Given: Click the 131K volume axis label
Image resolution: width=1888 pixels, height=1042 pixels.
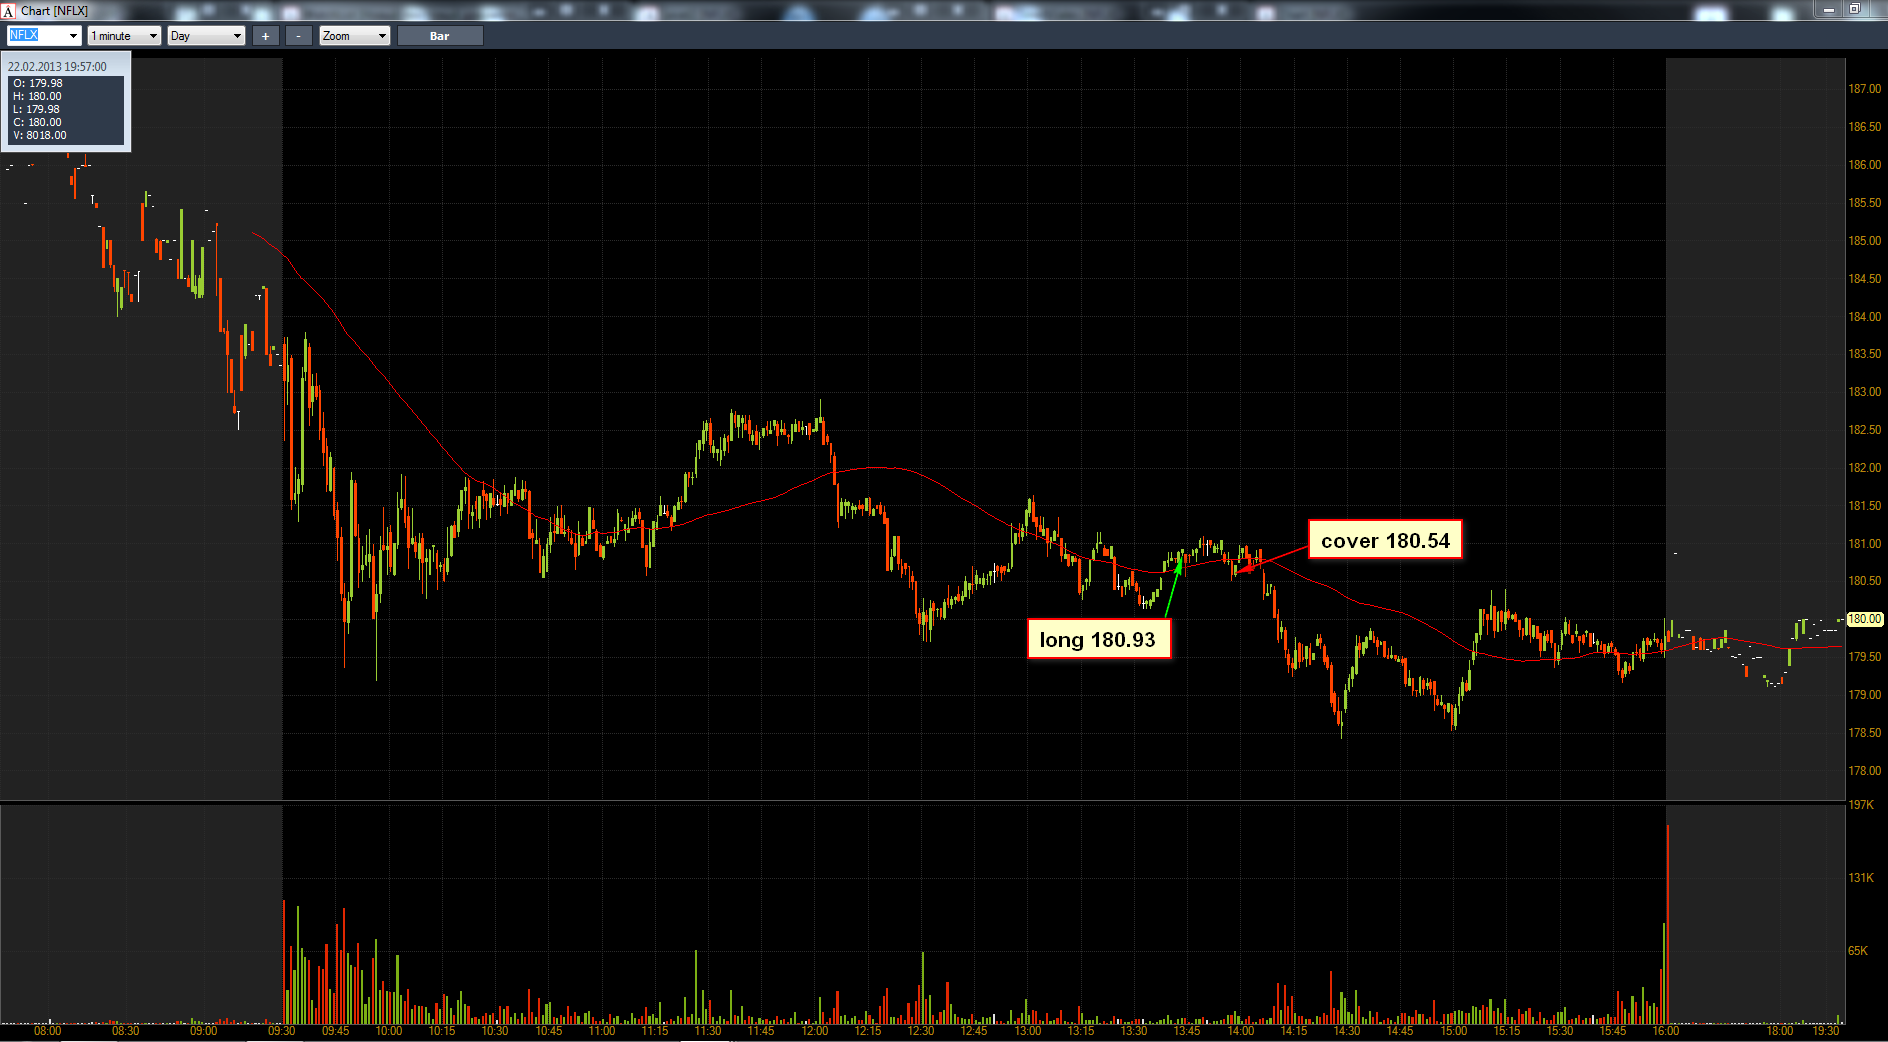Looking at the screenshot, I should click(1861, 878).
